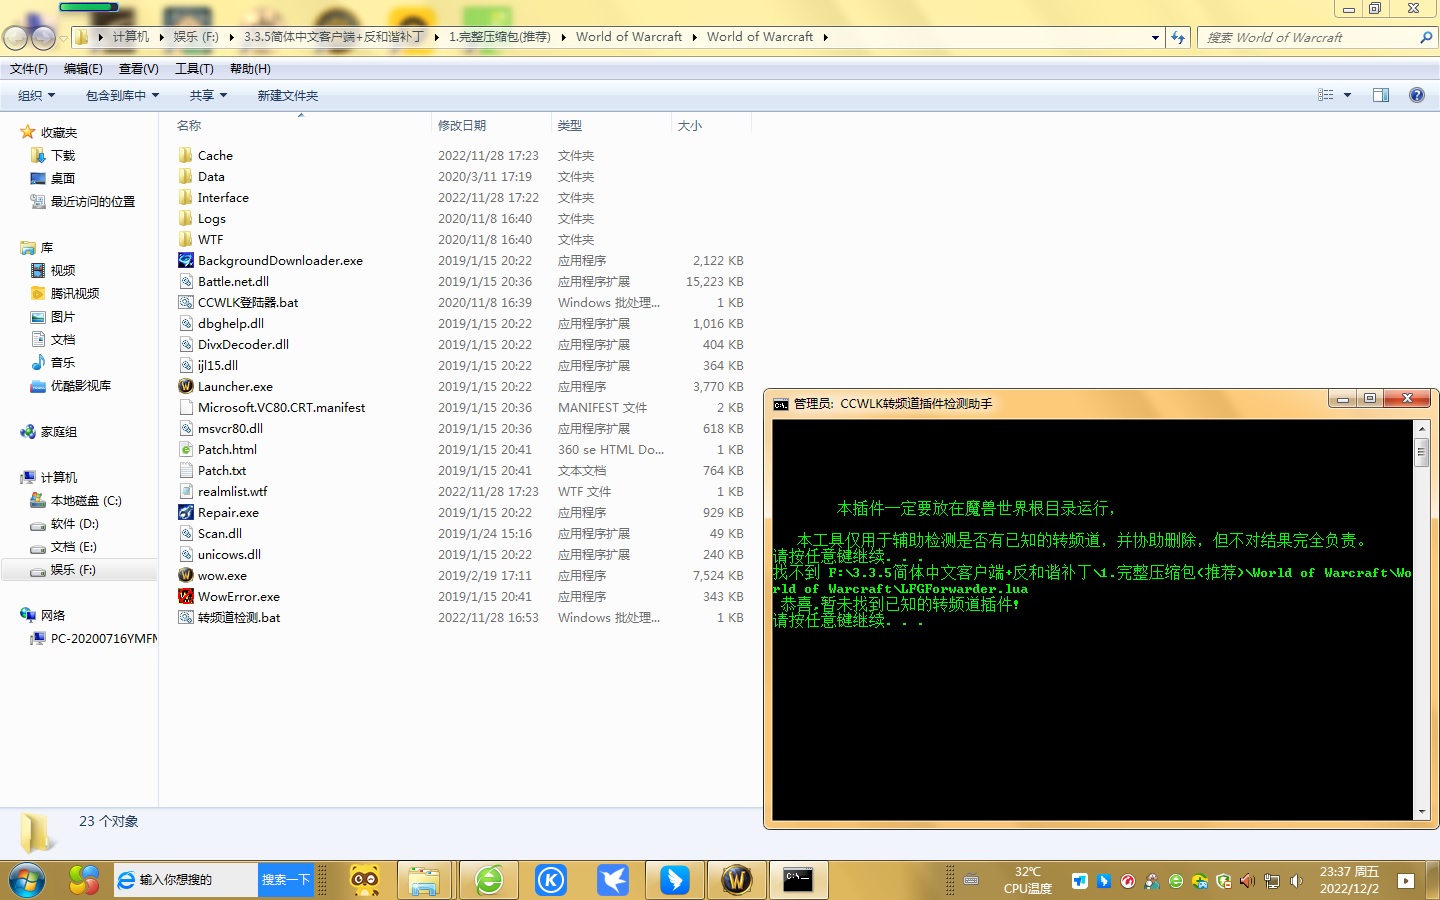Open the 文件(F) menu
This screenshot has height=900, width=1440.
tap(29, 69)
